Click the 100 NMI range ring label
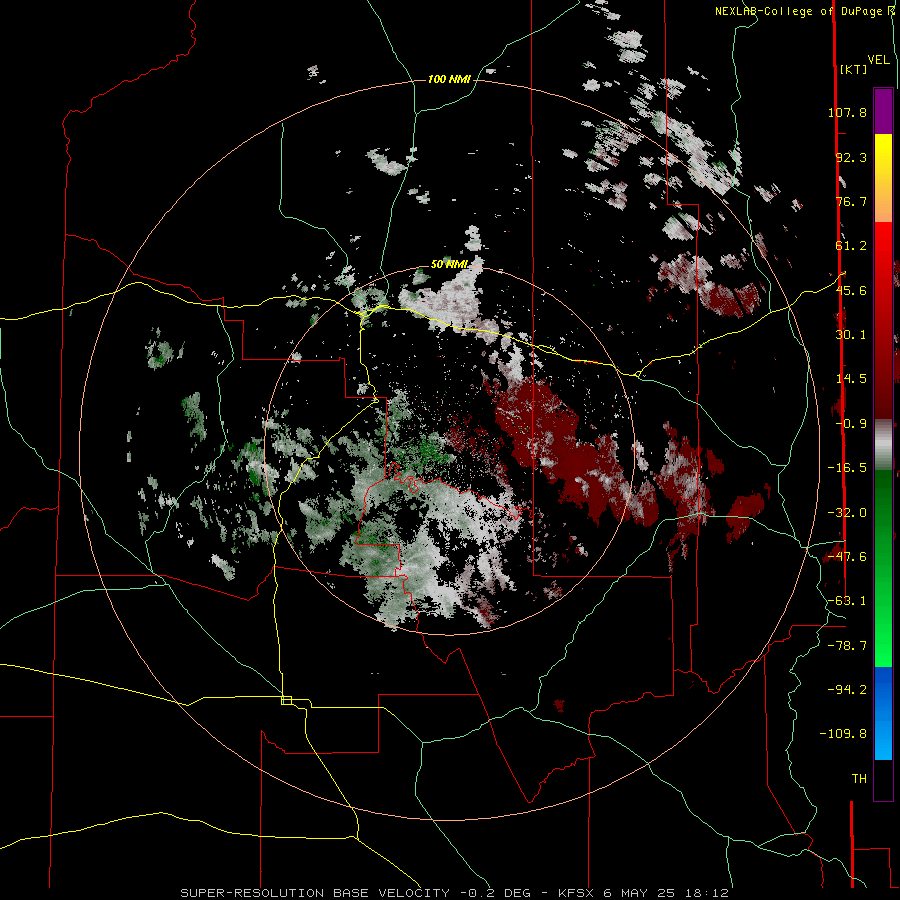 tap(449, 79)
